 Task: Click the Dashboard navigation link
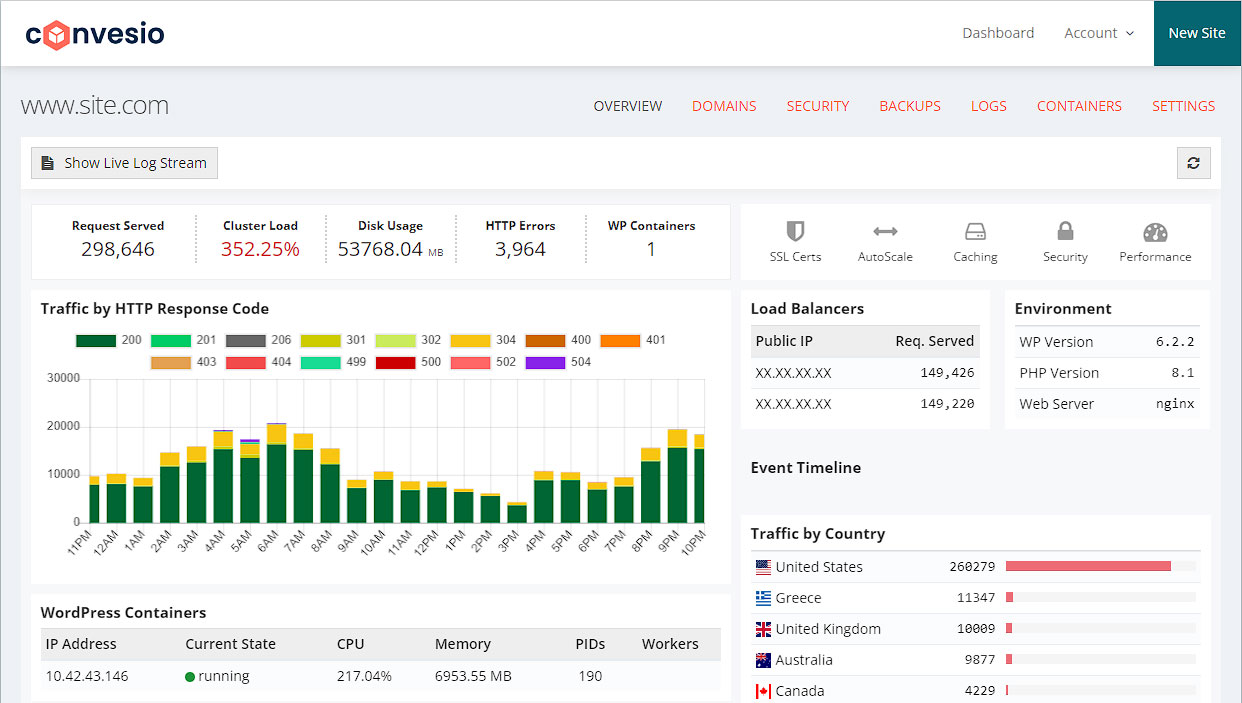click(x=998, y=33)
